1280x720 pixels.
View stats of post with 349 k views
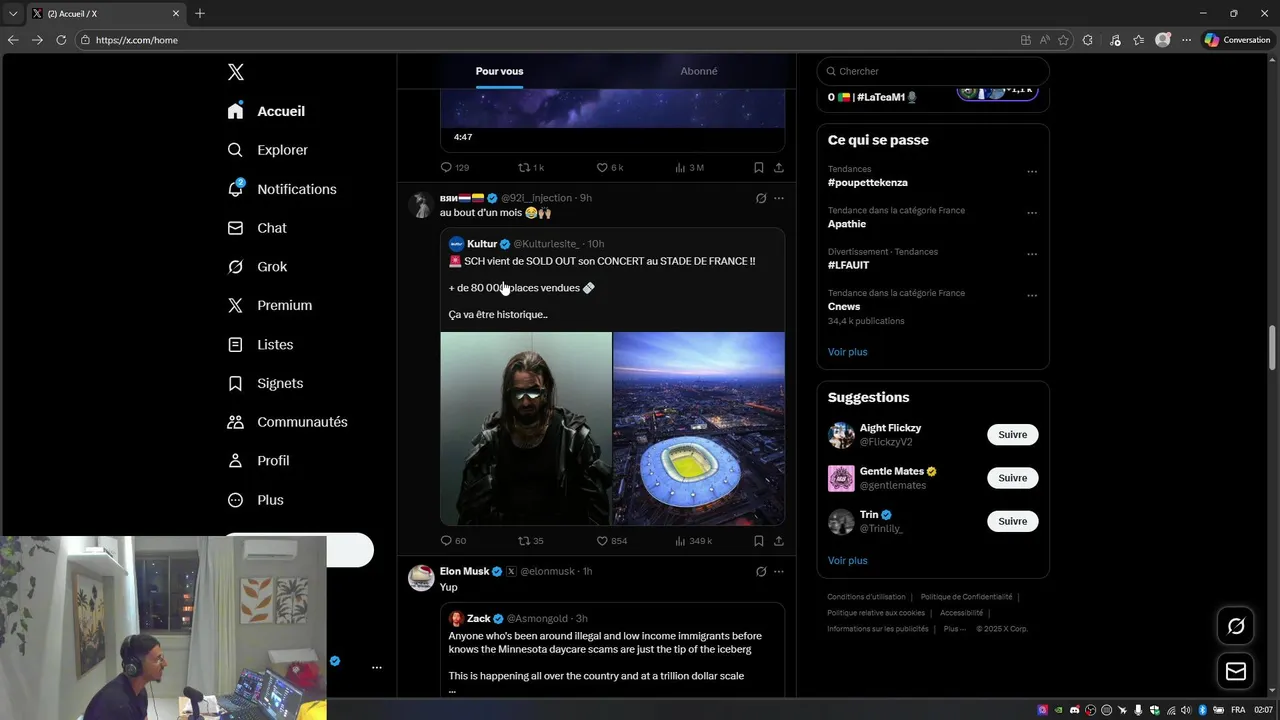click(x=693, y=541)
